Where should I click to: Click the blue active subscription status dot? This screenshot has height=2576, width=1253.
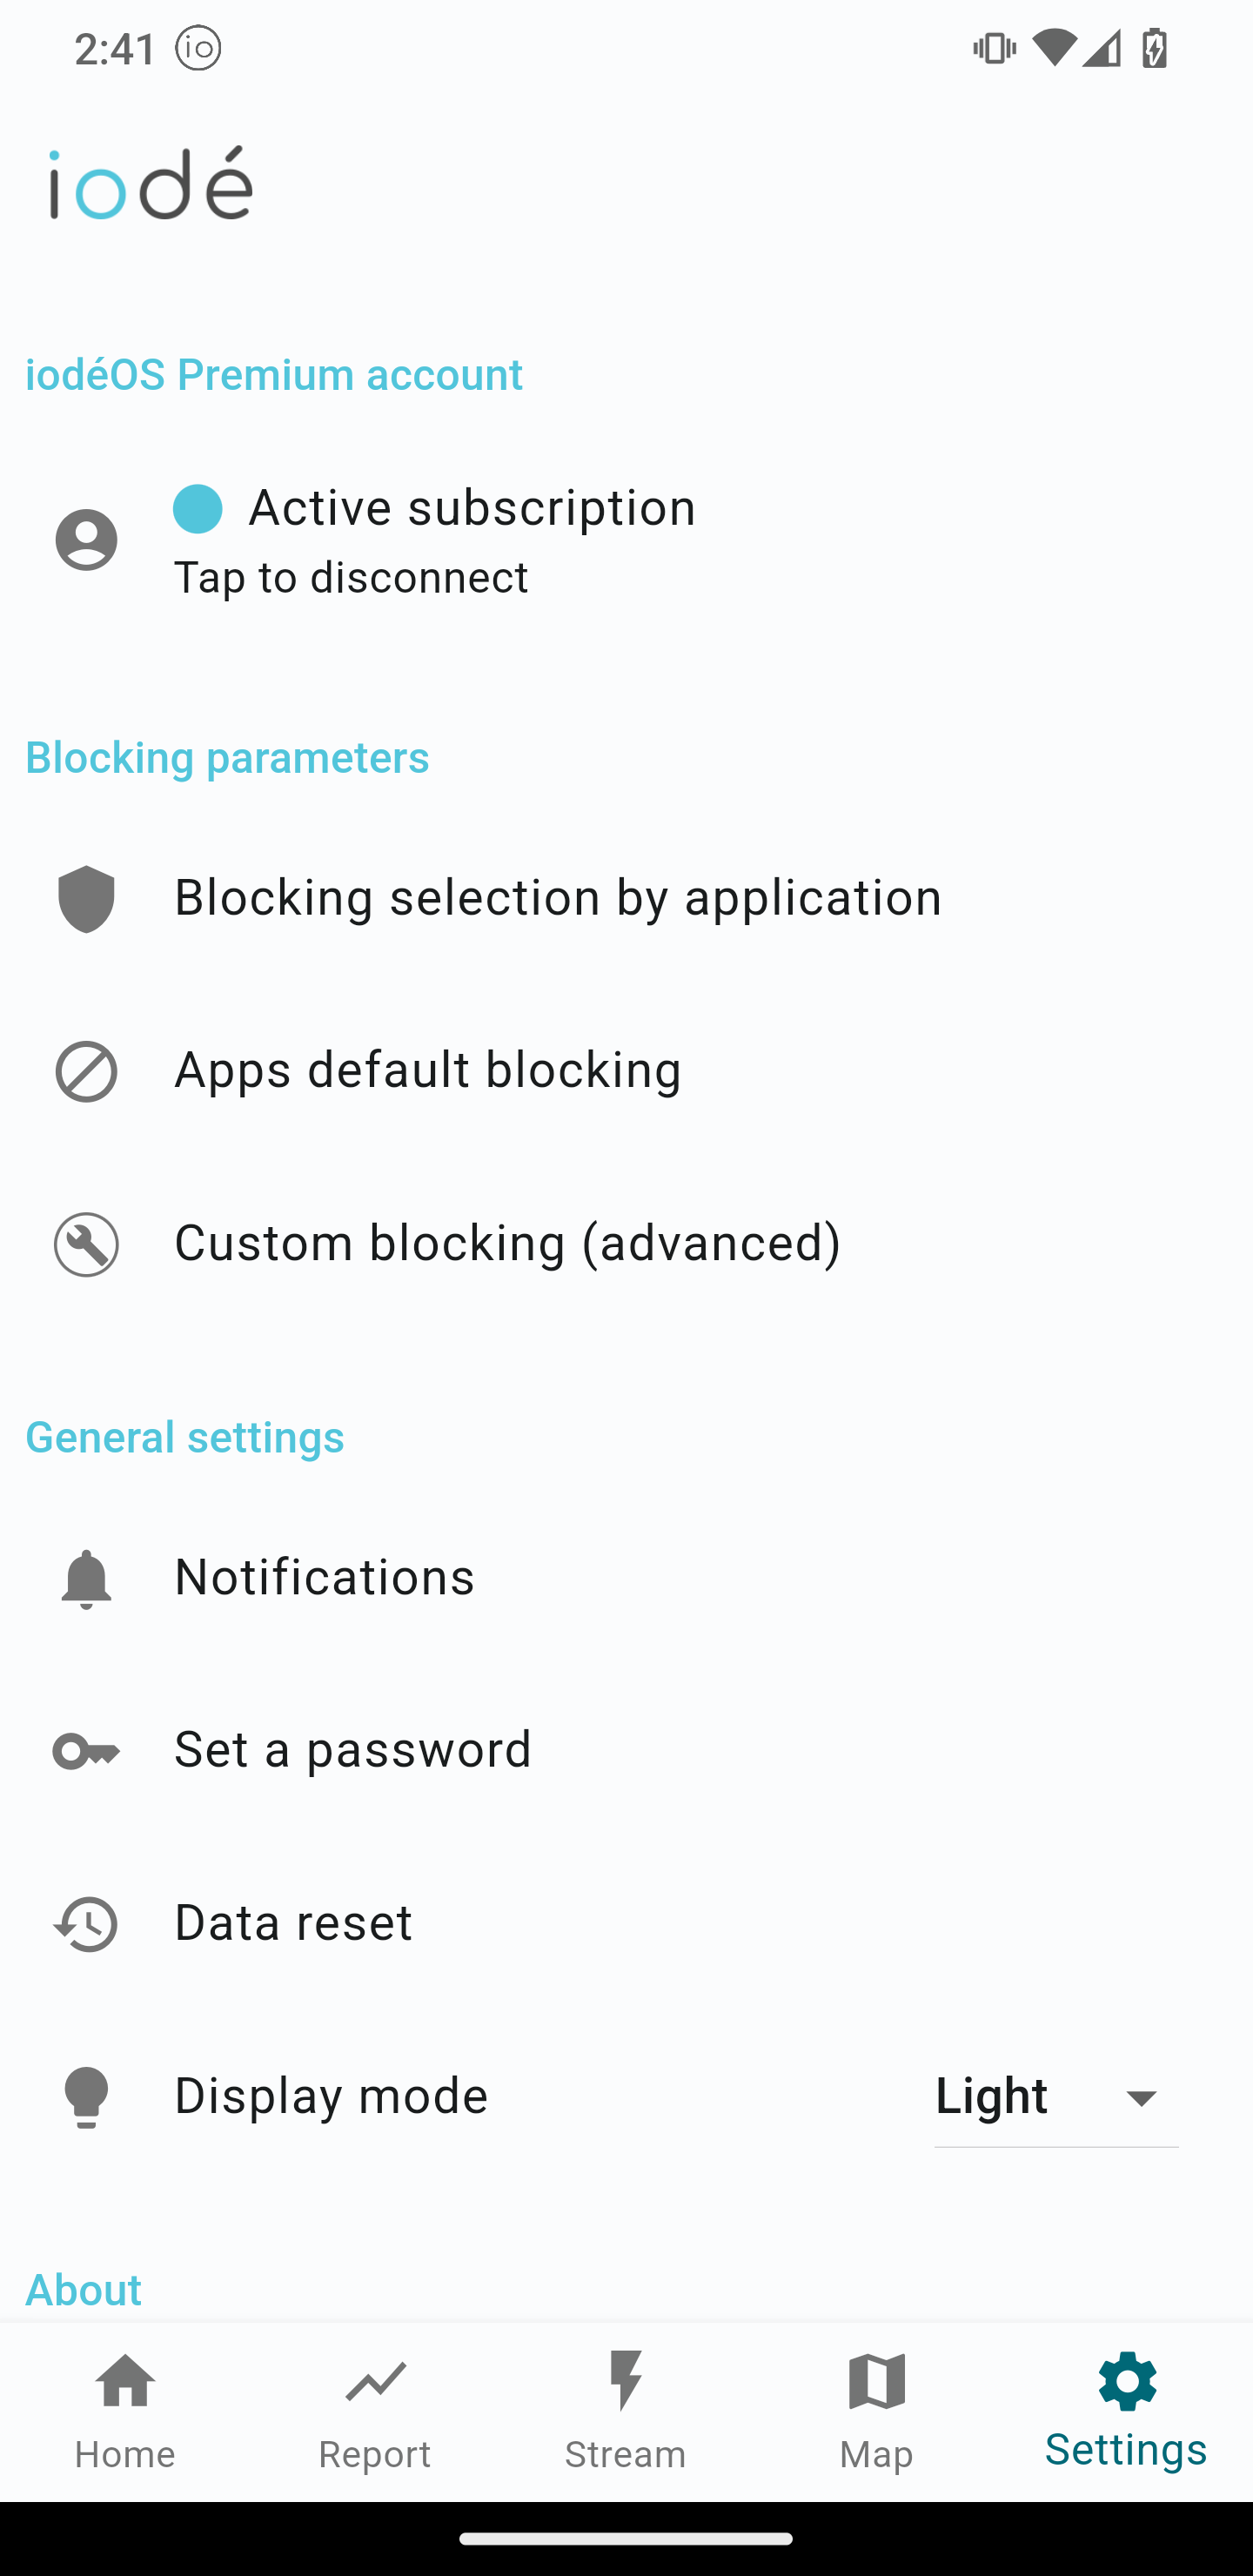[x=198, y=509]
